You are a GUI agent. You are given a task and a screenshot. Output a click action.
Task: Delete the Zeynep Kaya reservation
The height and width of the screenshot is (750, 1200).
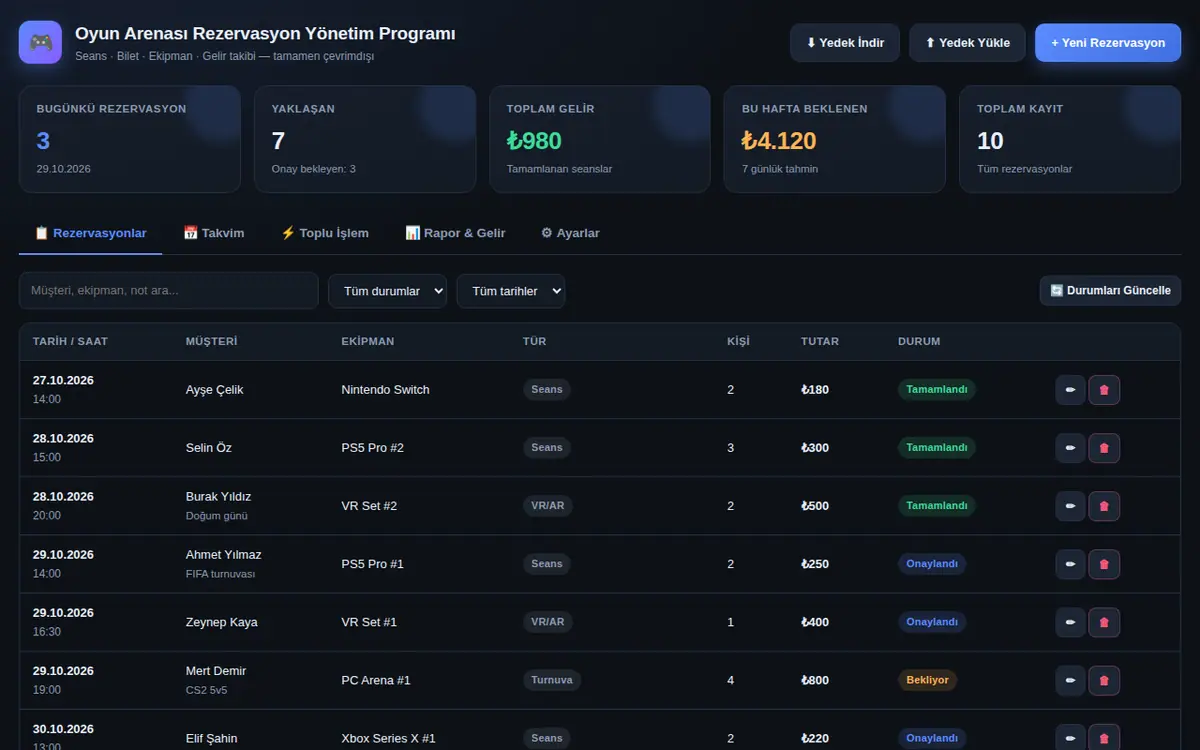click(x=1104, y=622)
